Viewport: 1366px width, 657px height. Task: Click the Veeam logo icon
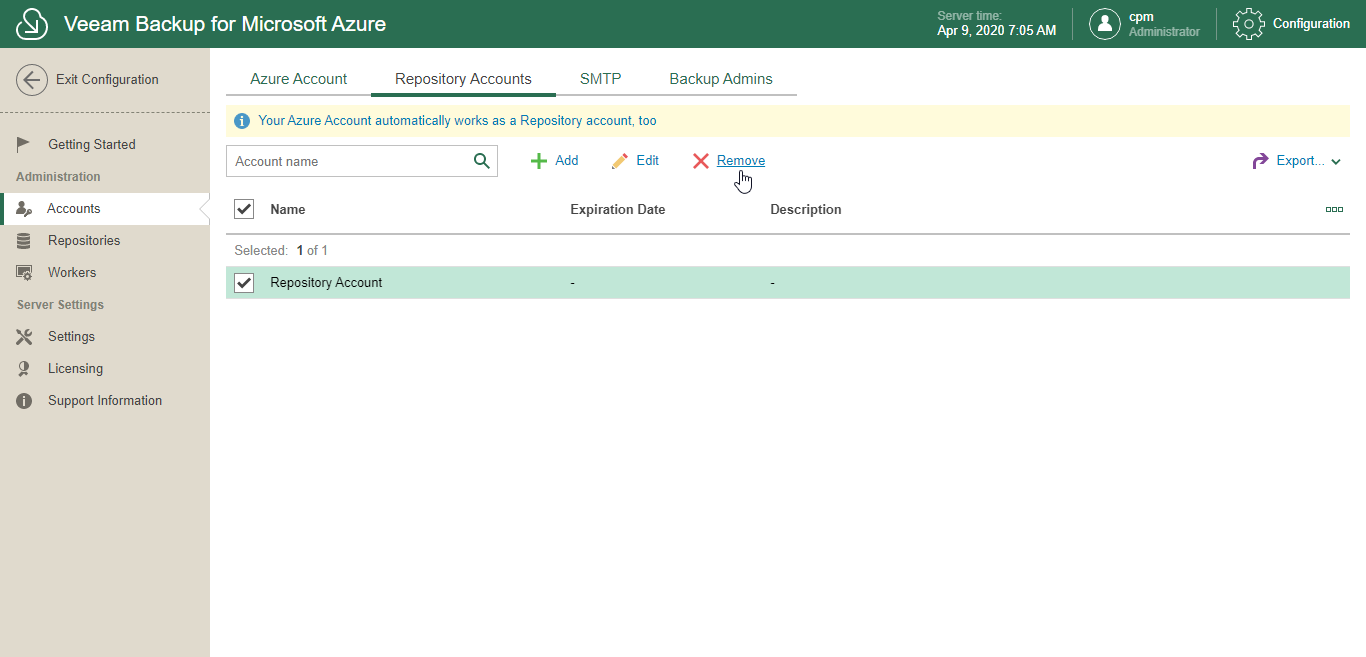tap(32, 24)
